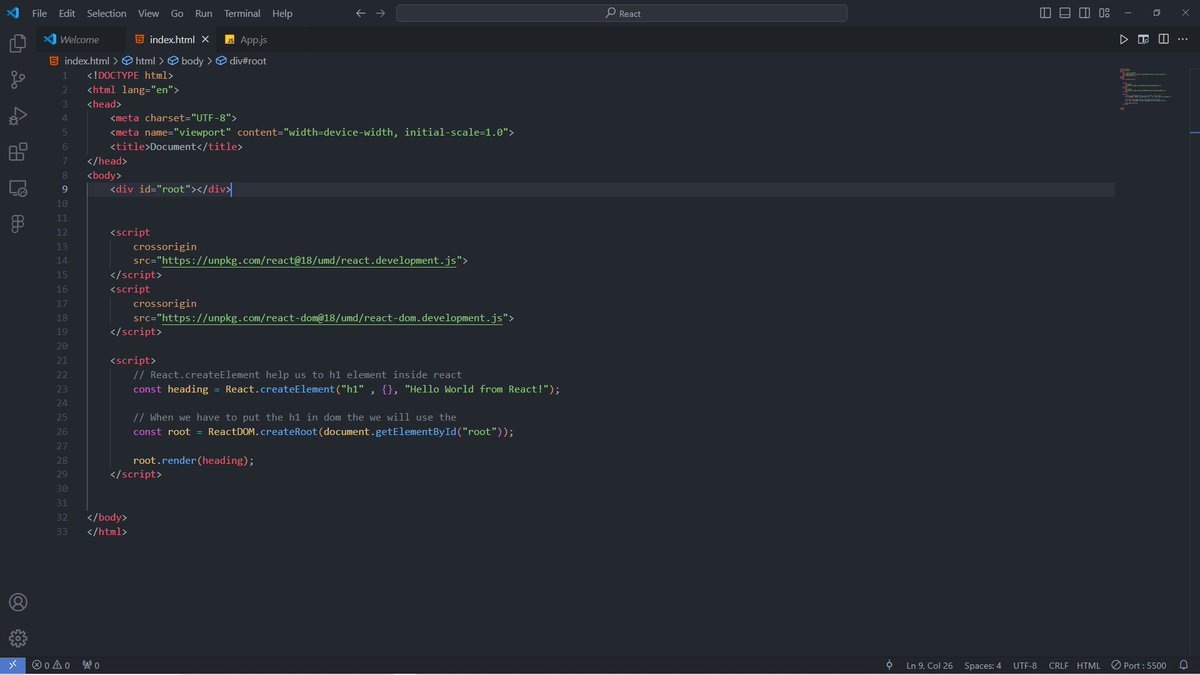Toggle the primary side bar
Viewport: 1200px width, 675px height.
(x=1046, y=13)
